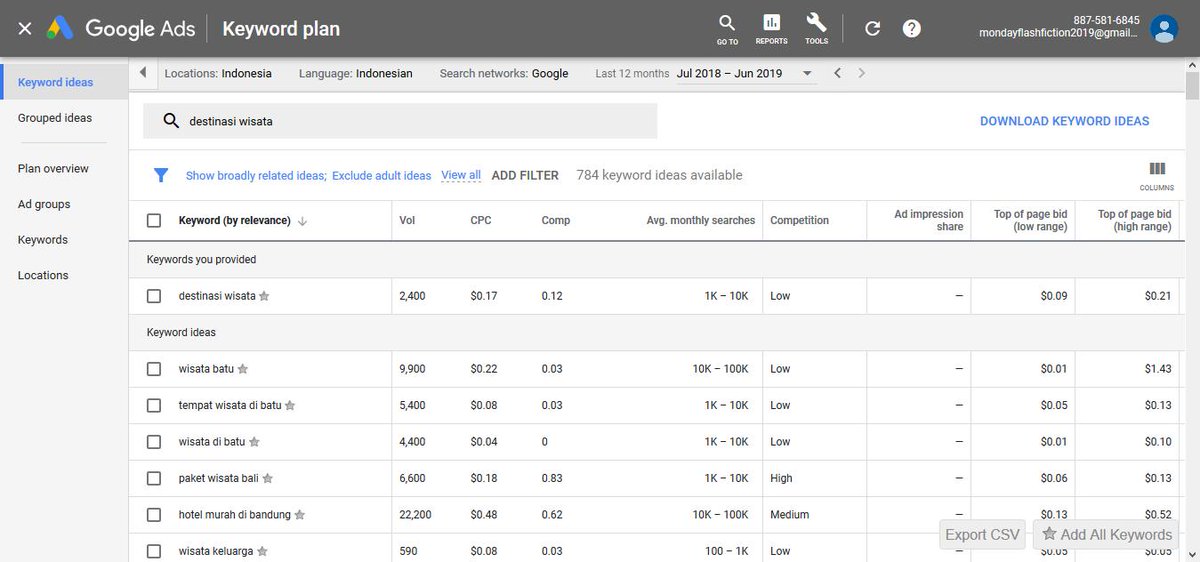Sort by Vol column header
Image resolution: width=1200 pixels, height=562 pixels.
[x=407, y=221]
